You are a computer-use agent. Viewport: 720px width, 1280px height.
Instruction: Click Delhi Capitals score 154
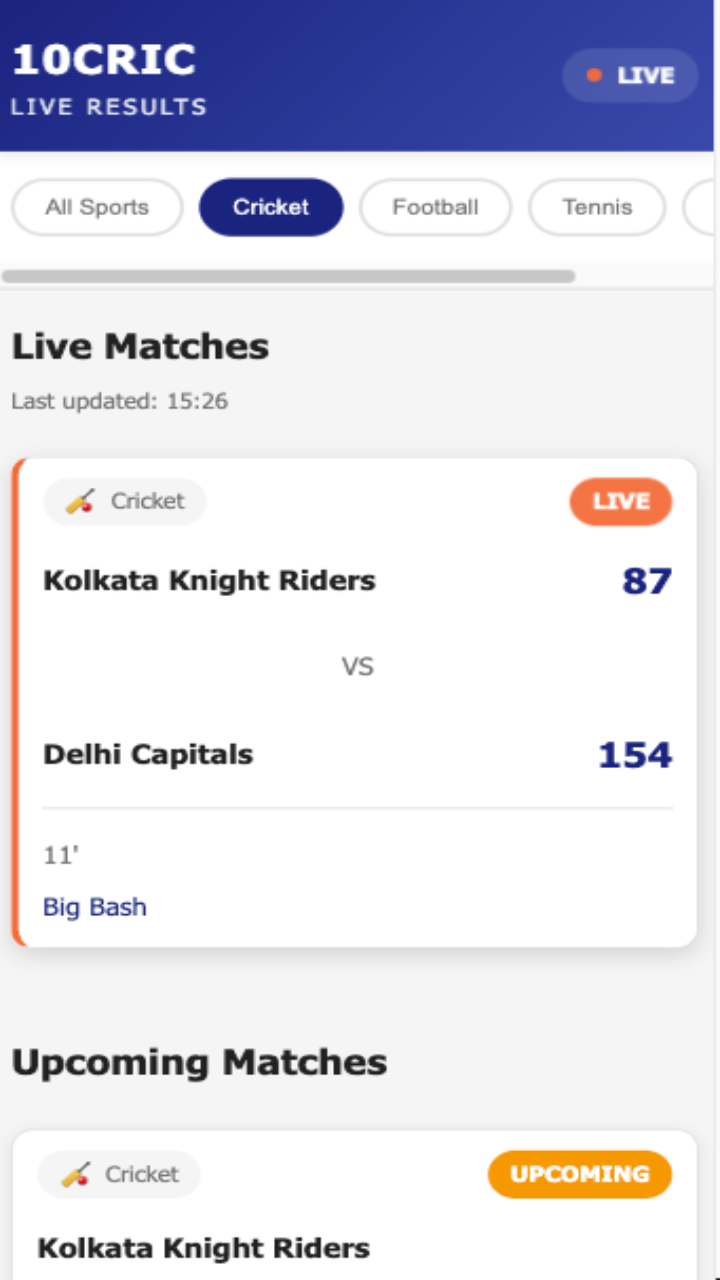click(635, 755)
